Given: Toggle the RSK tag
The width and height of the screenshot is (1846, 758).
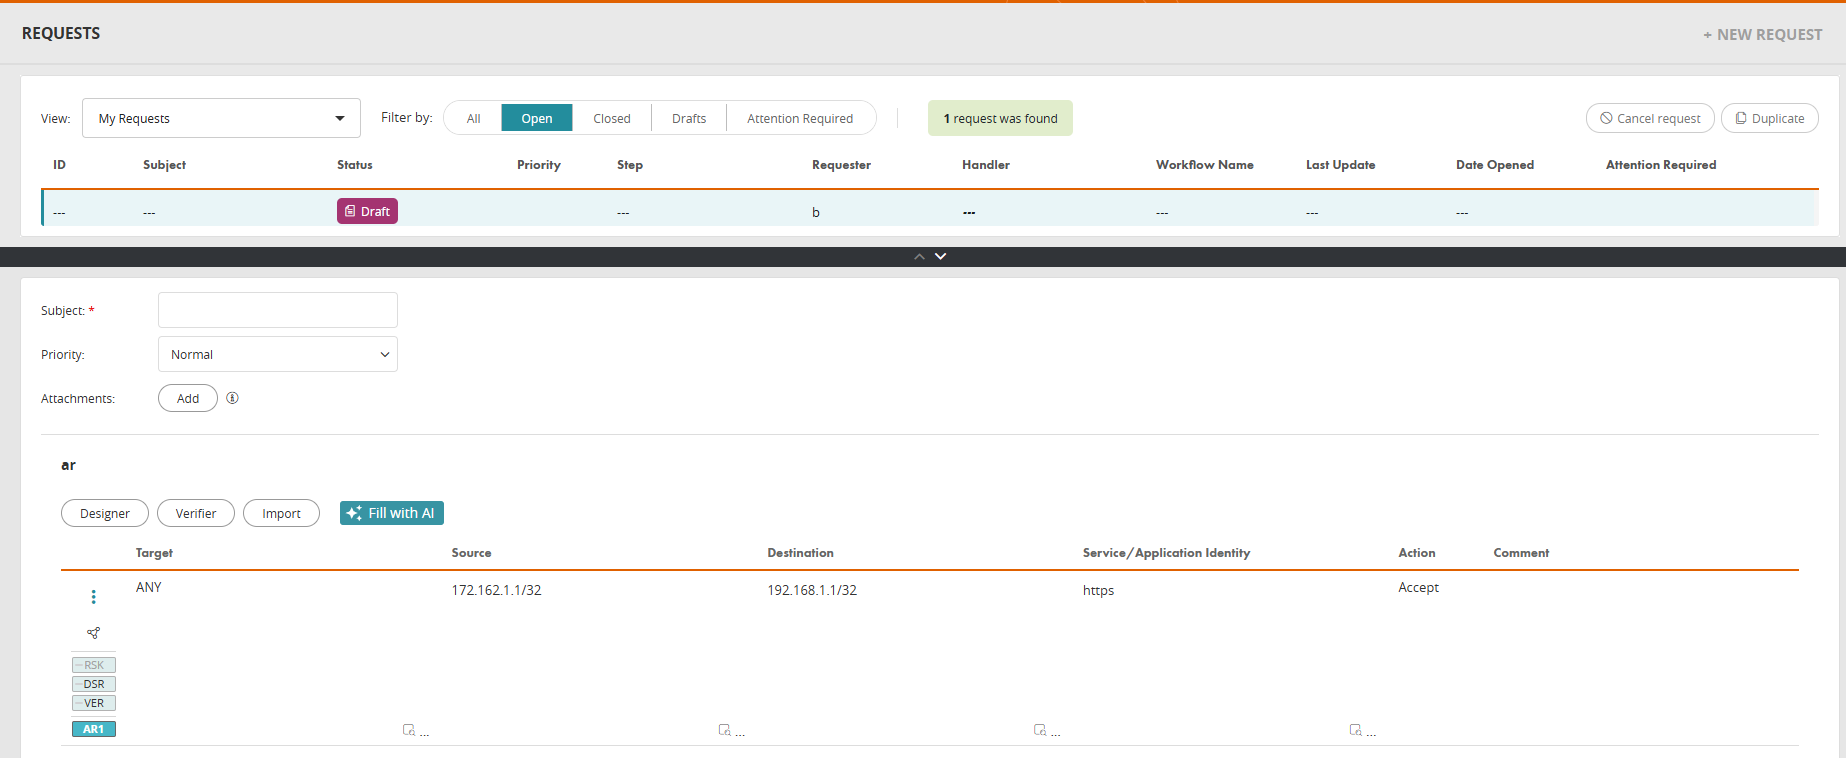Looking at the screenshot, I should point(94,665).
